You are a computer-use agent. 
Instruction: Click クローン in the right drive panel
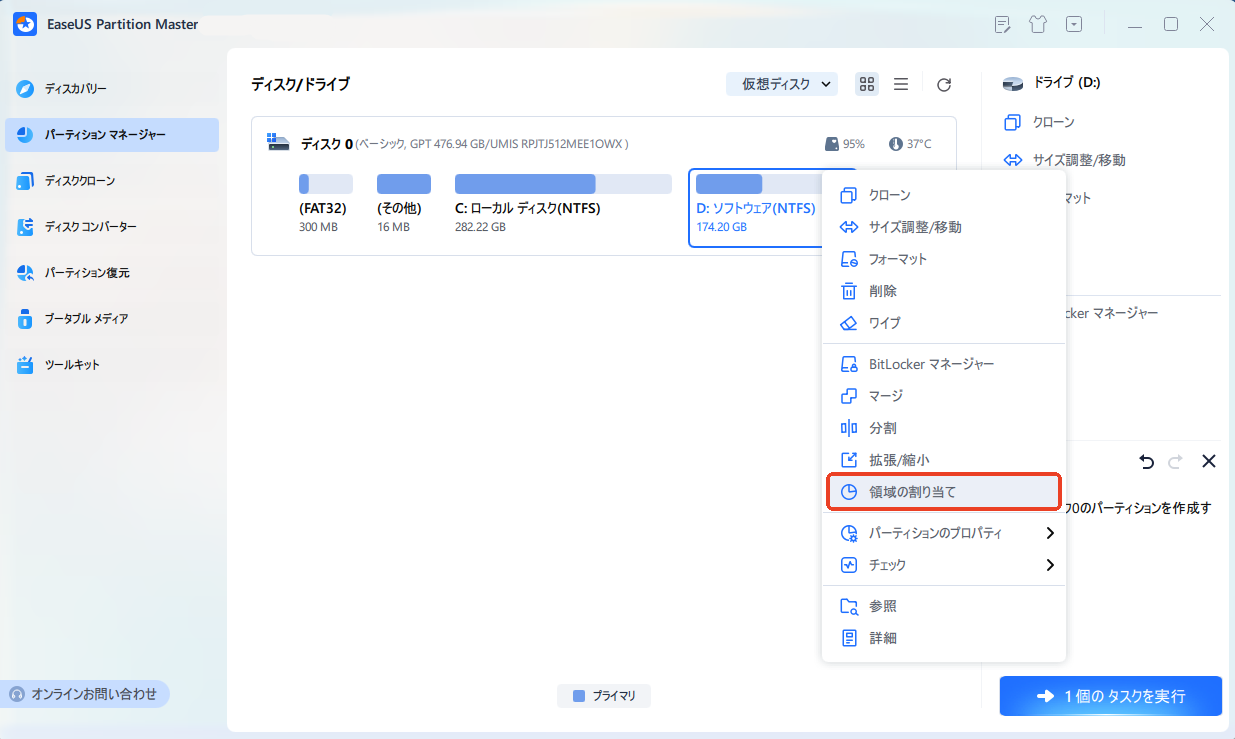coord(1040,122)
